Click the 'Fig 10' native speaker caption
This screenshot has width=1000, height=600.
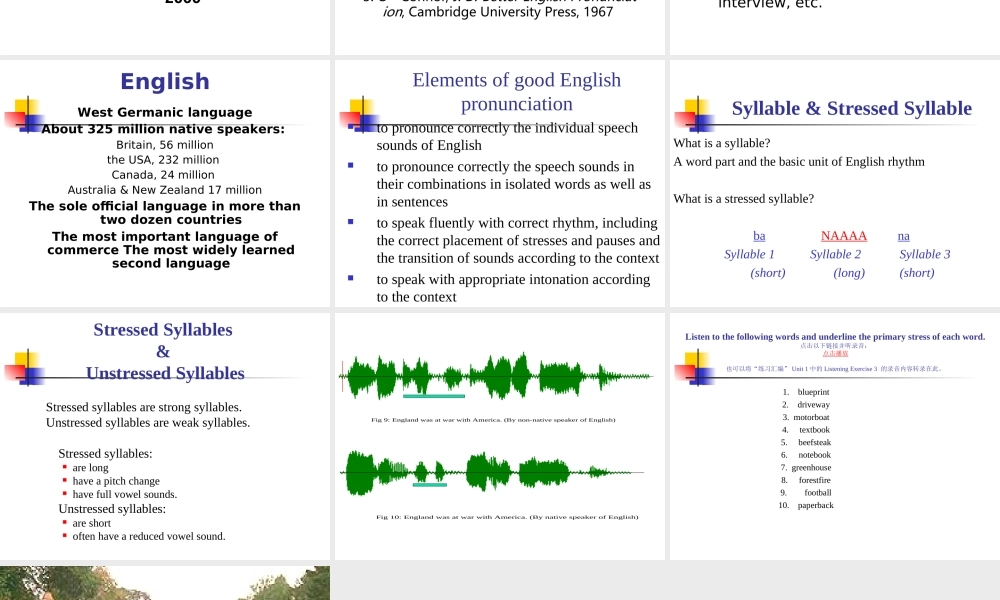click(507, 517)
